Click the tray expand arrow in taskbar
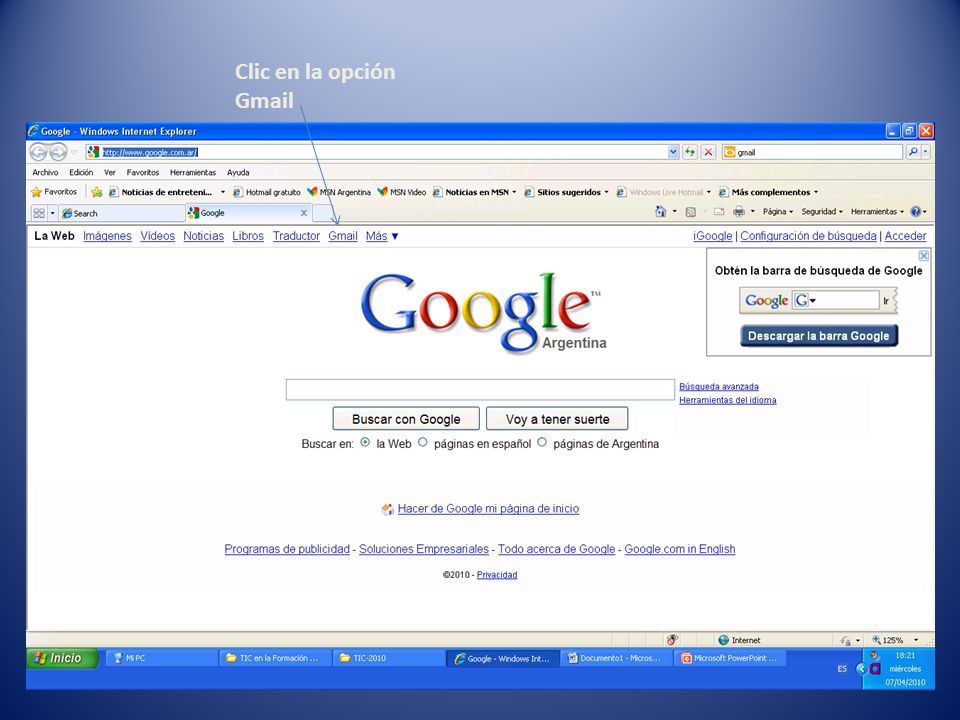The image size is (960, 720). (860, 669)
